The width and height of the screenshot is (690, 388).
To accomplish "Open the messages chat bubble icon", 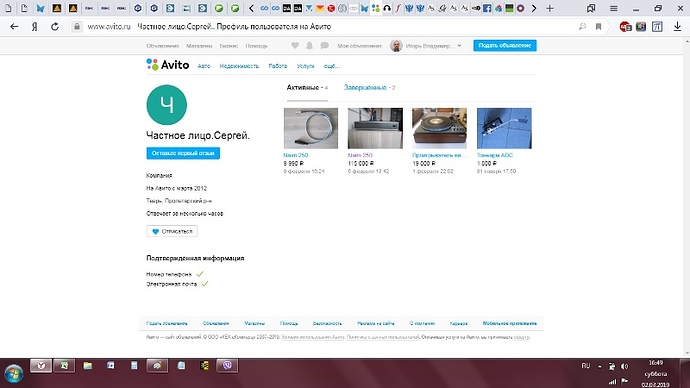I will (324, 45).
